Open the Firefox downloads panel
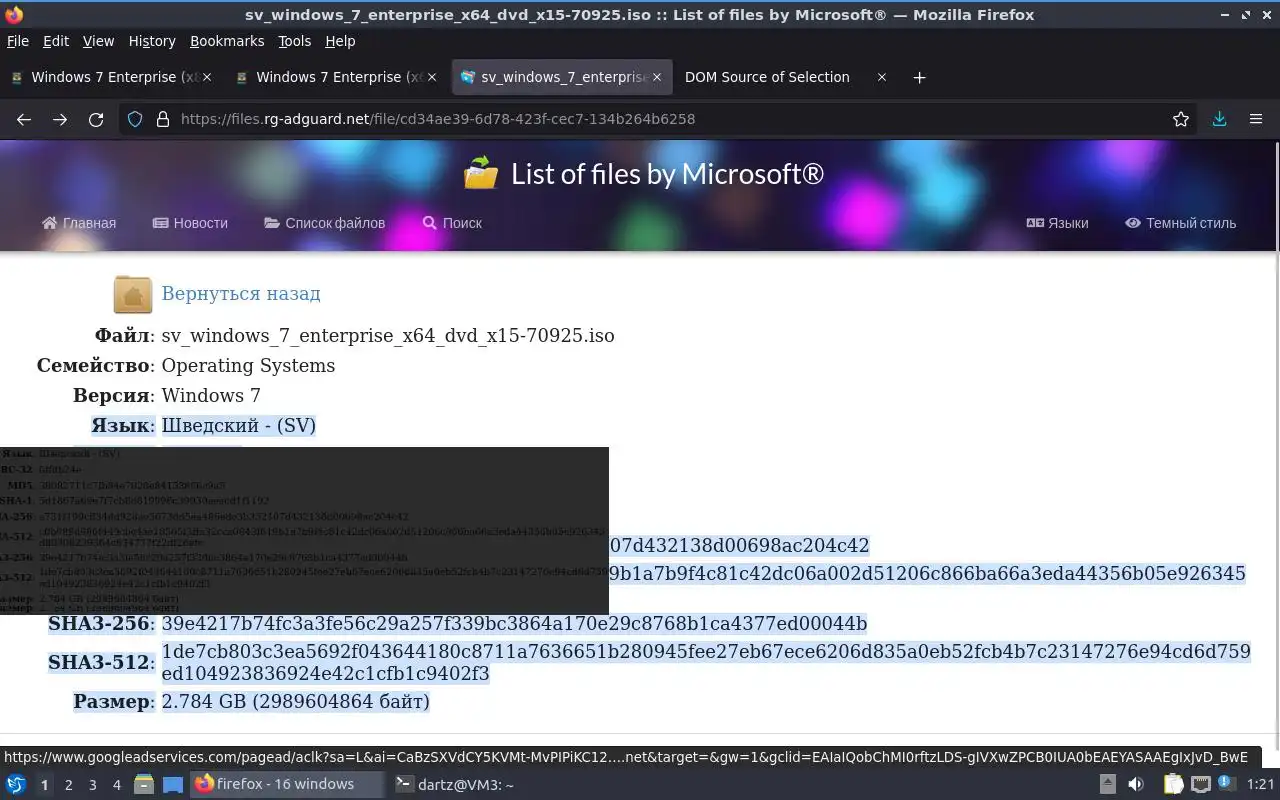The image size is (1280, 800). [x=1219, y=119]
